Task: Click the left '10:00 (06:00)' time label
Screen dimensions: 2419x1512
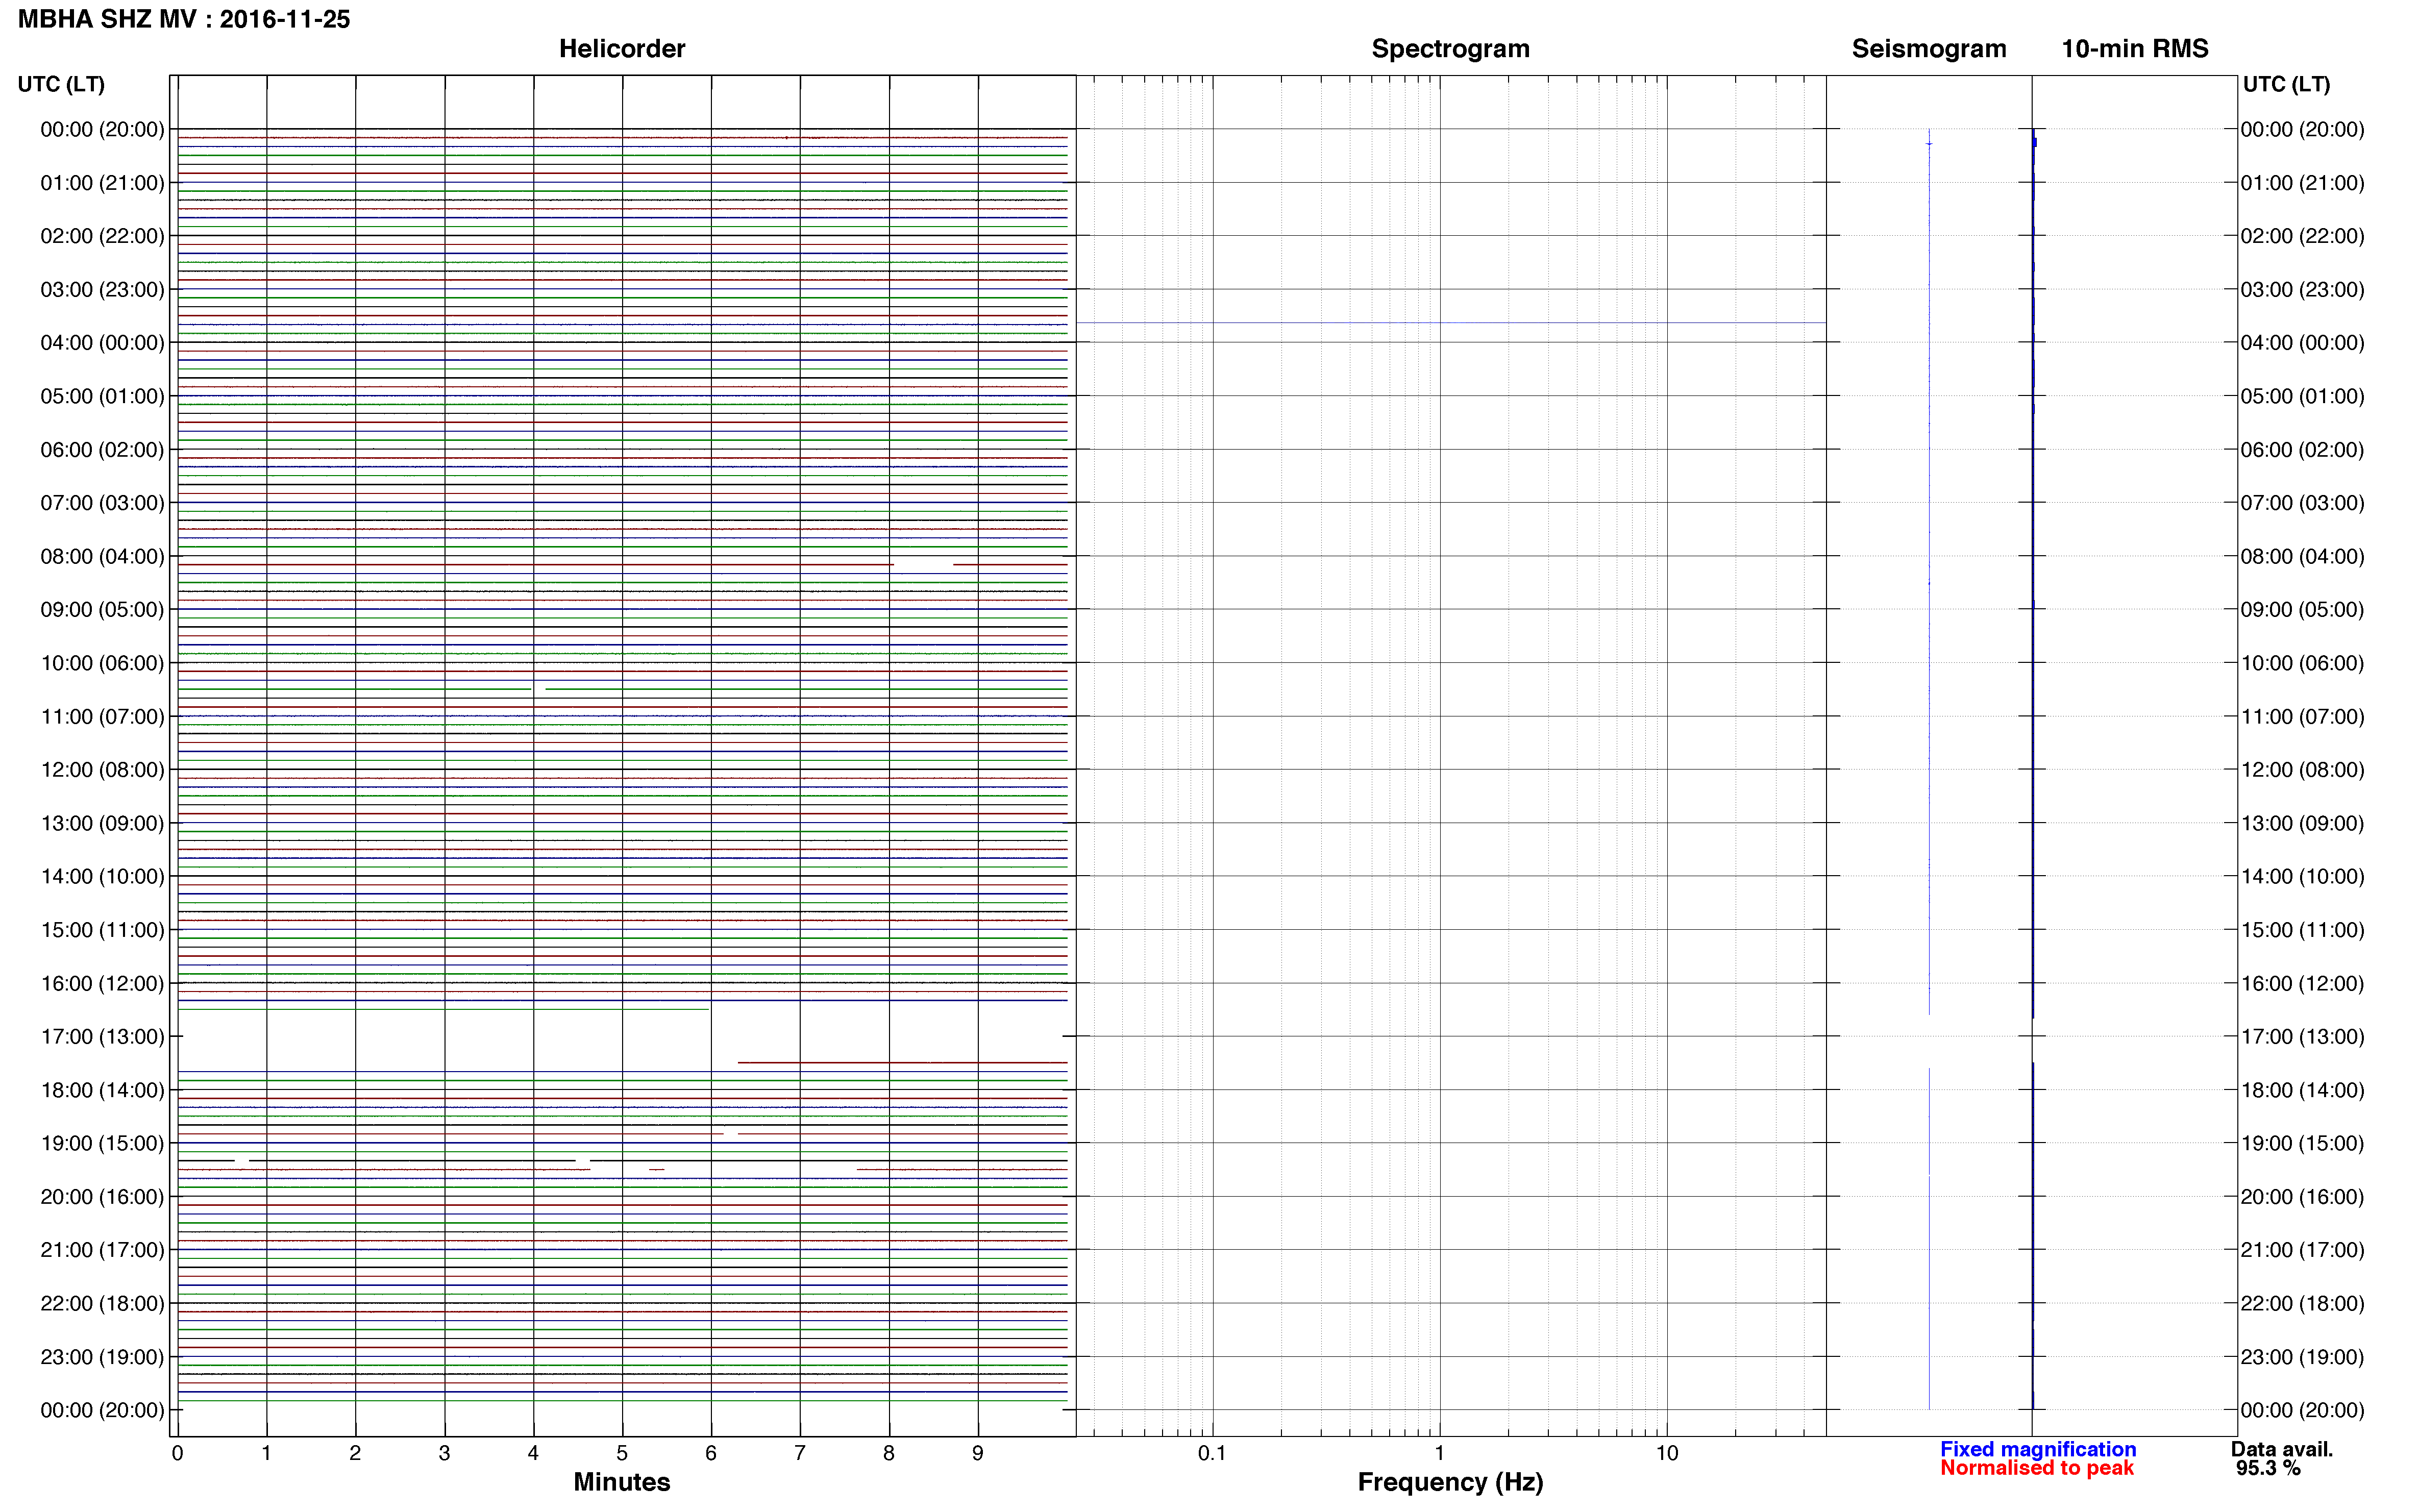Action: click(x=102, y=663)
